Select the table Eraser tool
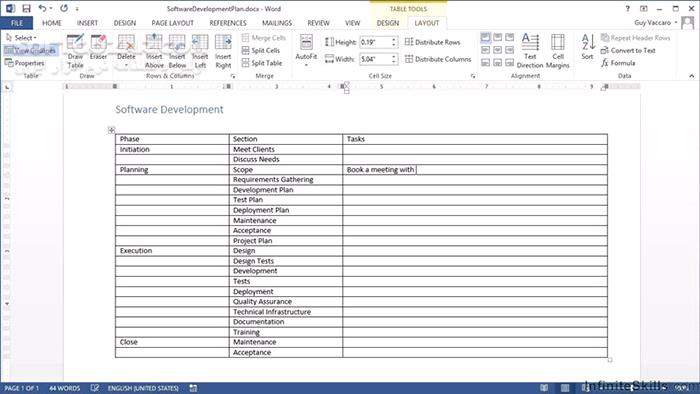Screen dimensions: 700x394 click(98, 47)
